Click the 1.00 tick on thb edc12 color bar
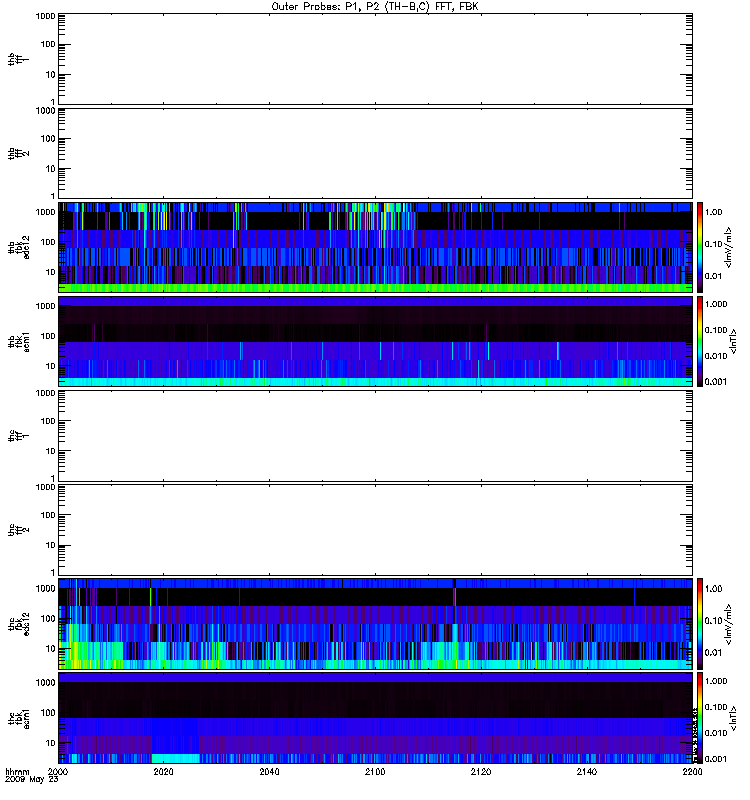 713,212
